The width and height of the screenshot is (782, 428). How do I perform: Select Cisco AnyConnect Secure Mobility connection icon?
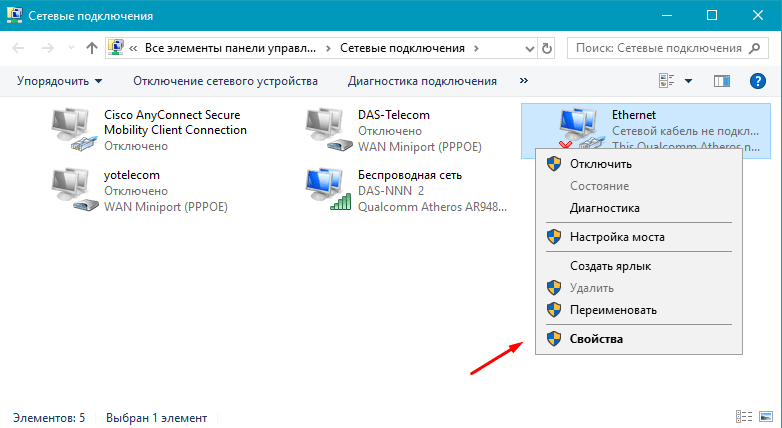[72, 130]
